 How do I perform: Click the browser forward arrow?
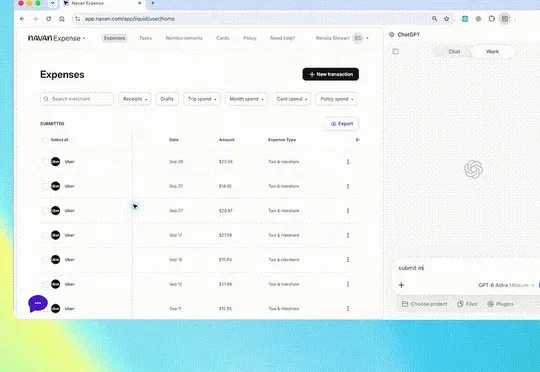(35, 19)
